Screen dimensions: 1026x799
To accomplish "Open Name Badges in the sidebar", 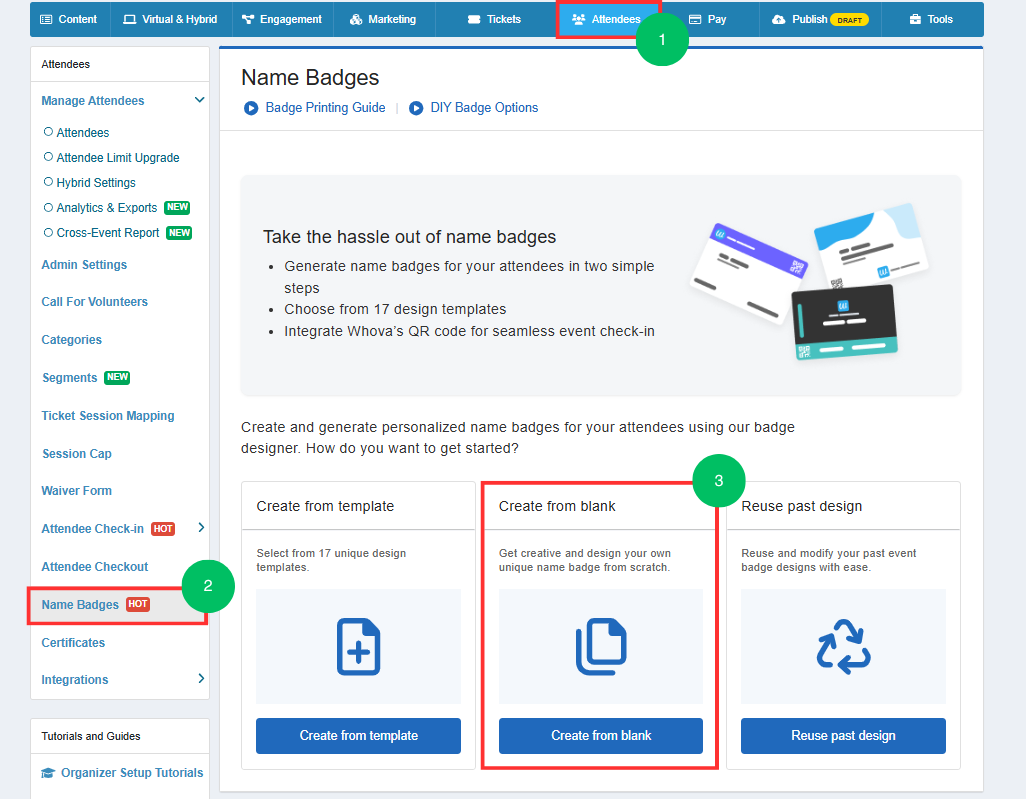I will click(80, 605).
